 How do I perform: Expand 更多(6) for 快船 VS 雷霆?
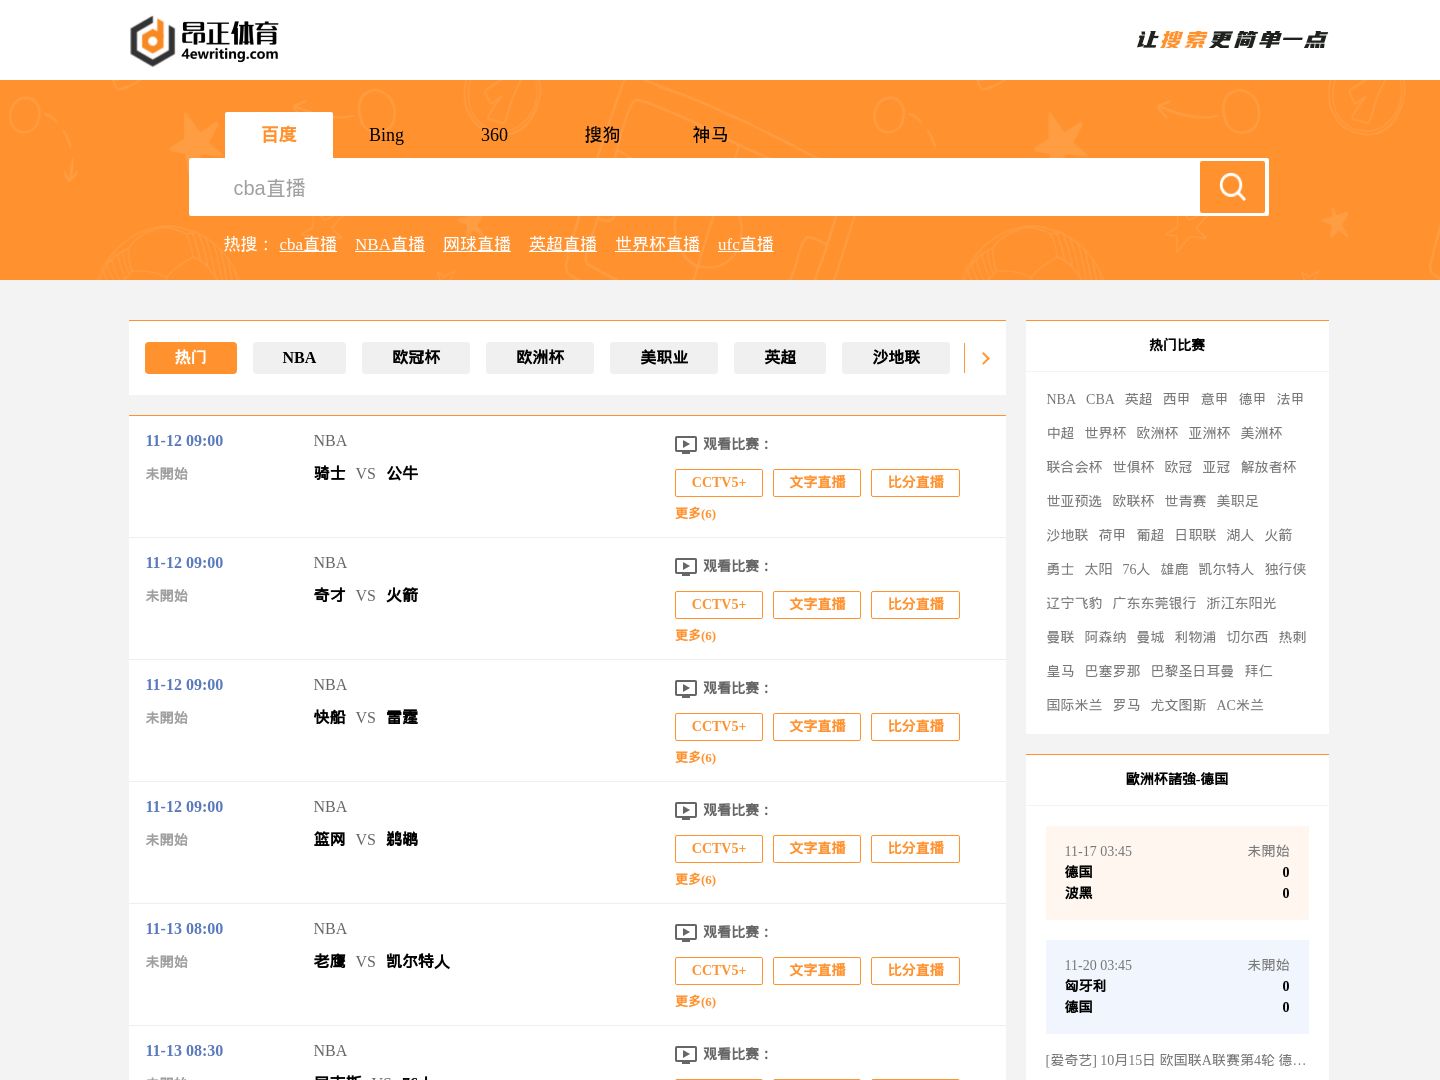click(695, 757)
